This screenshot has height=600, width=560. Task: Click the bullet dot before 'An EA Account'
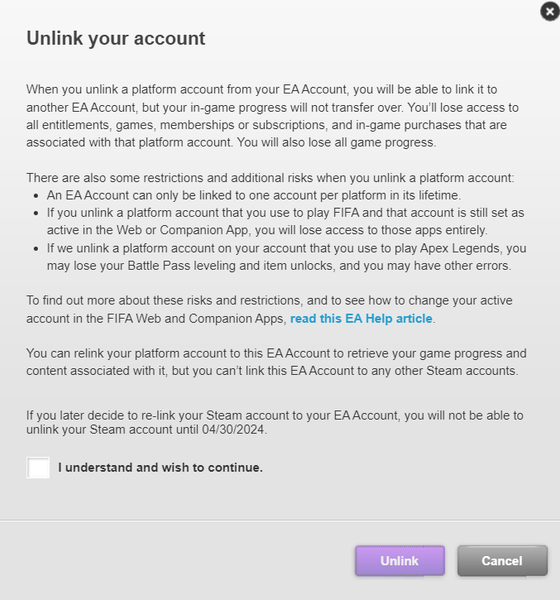36,196
